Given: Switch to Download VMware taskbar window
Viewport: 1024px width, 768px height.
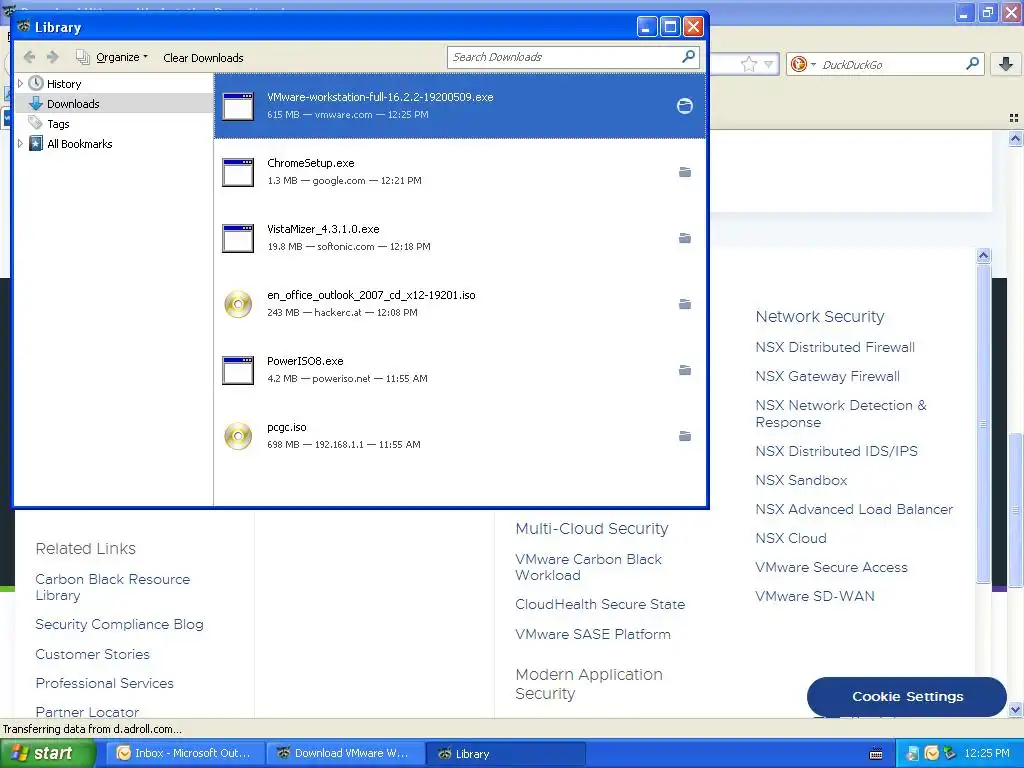Looking at the screenshot, I should pos(346,753).
